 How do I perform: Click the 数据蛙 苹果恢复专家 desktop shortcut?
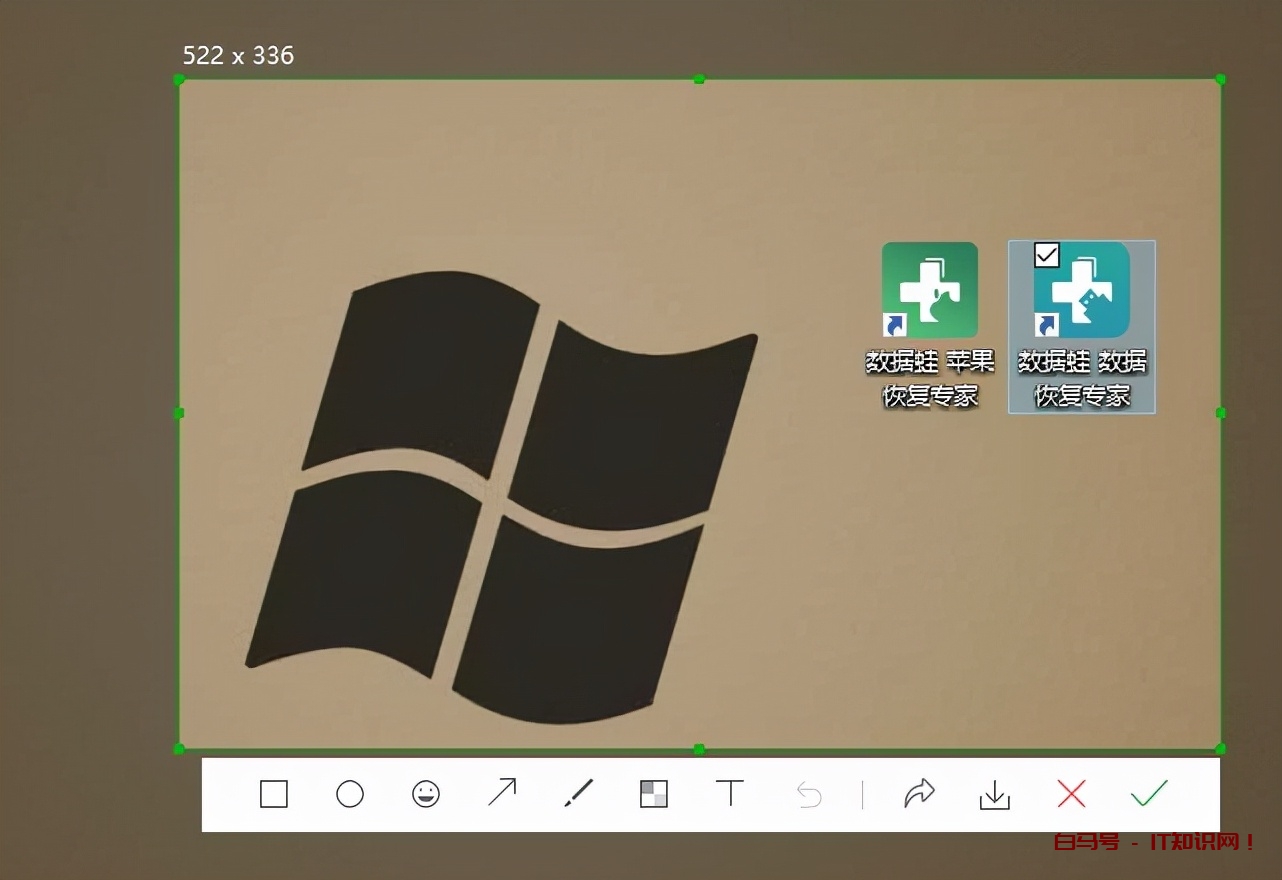point(929,290)
